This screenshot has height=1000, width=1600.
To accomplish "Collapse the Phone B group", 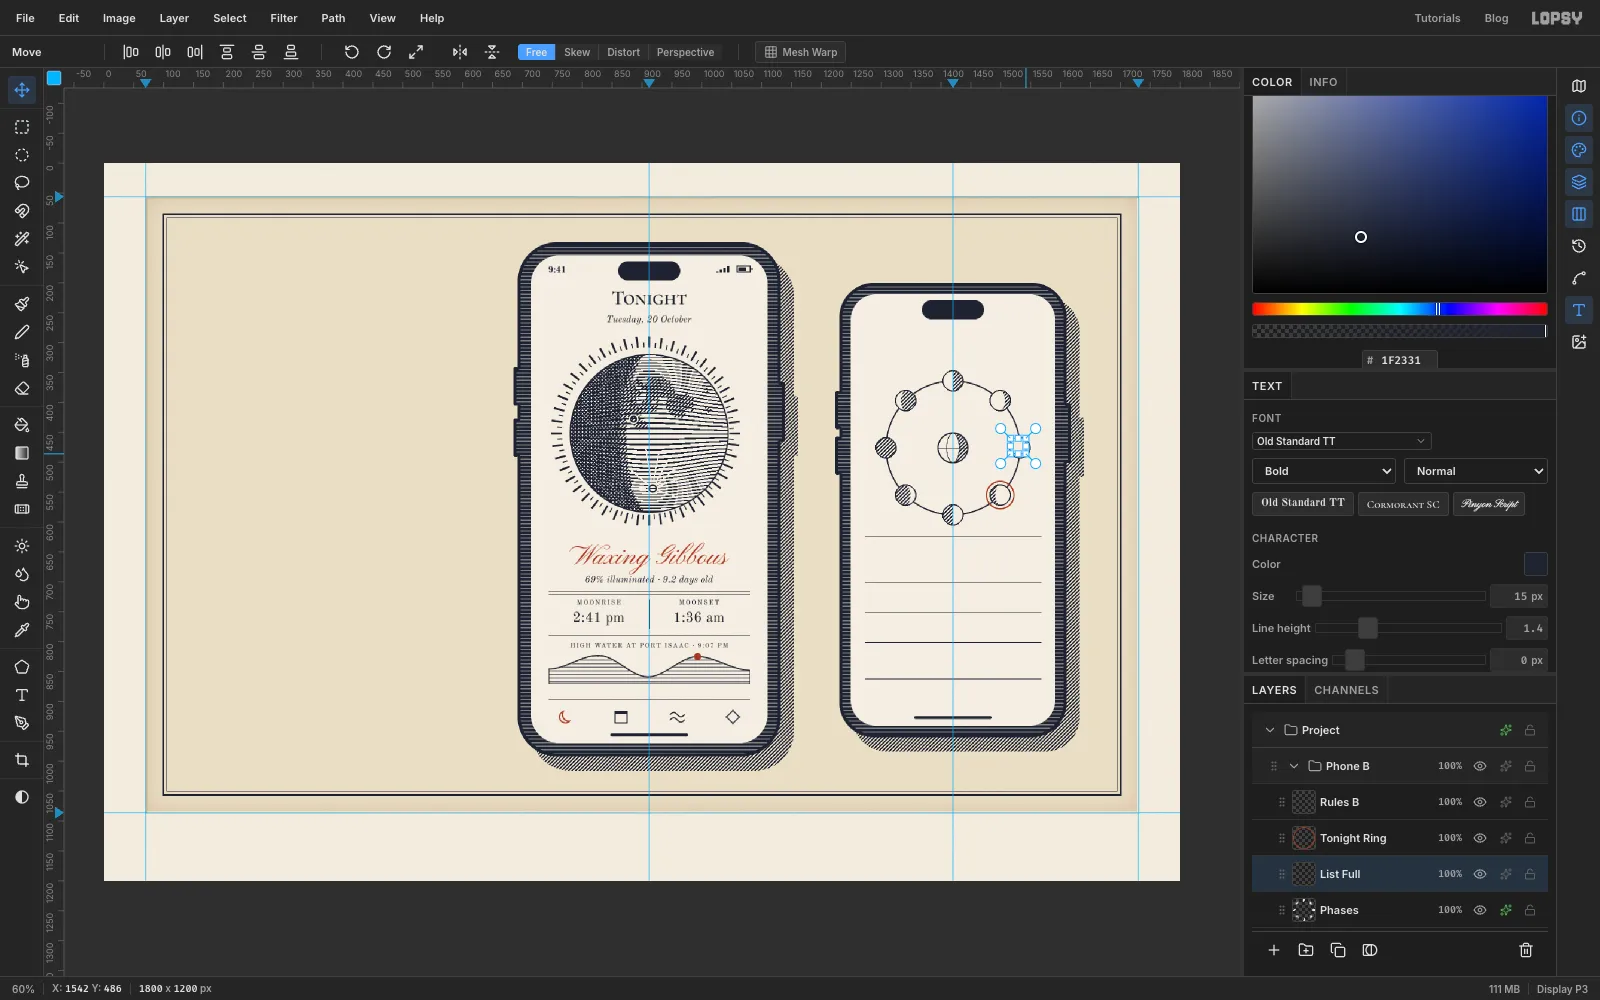I will (1294, 766).
